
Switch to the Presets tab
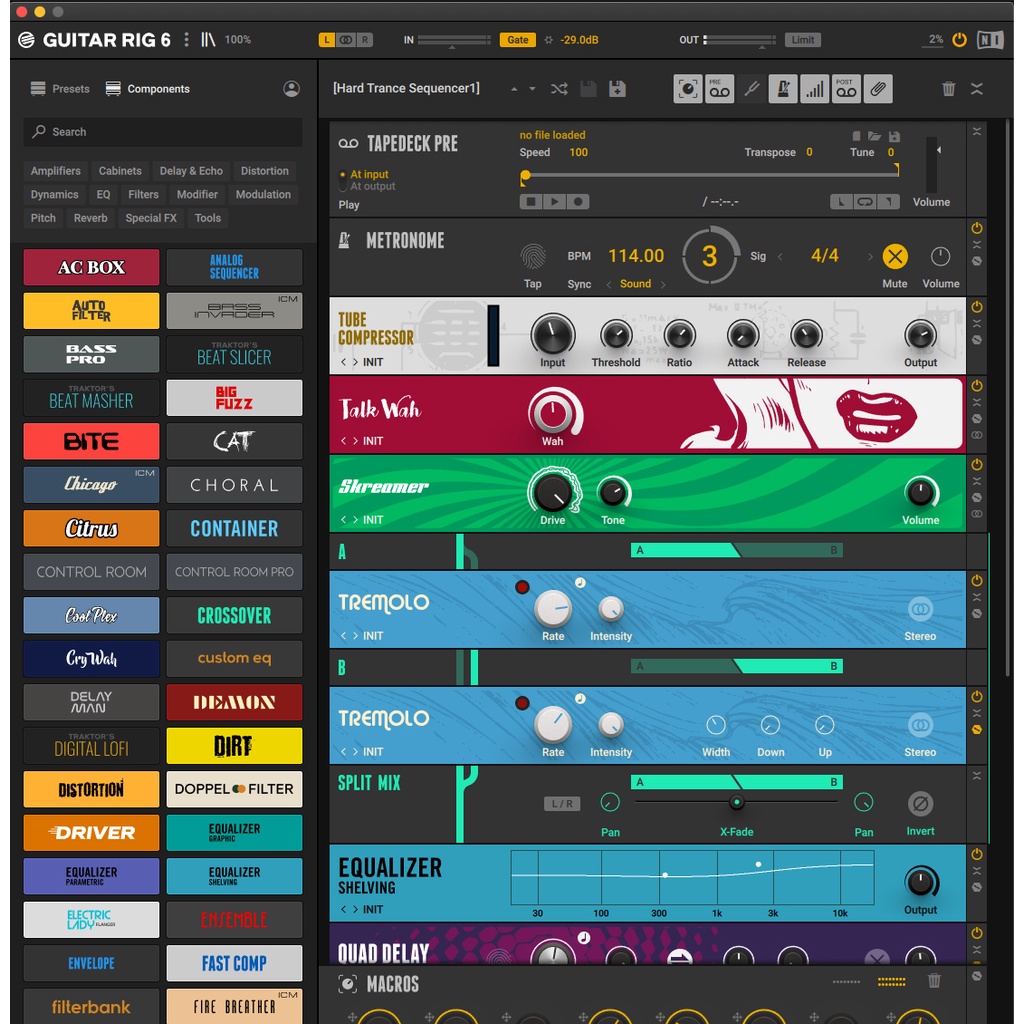click(x=60, y=89)
